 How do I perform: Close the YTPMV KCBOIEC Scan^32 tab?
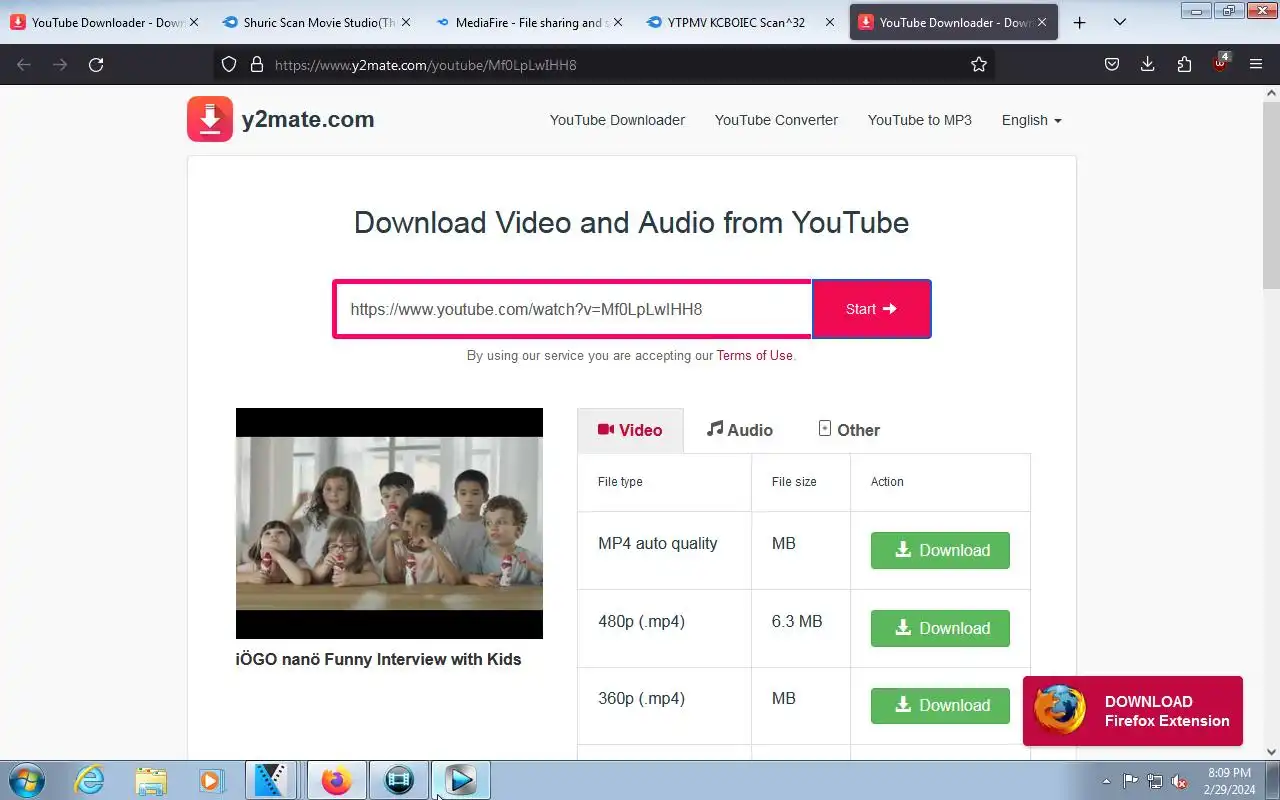pyautogui.click(x=830, y=22)
